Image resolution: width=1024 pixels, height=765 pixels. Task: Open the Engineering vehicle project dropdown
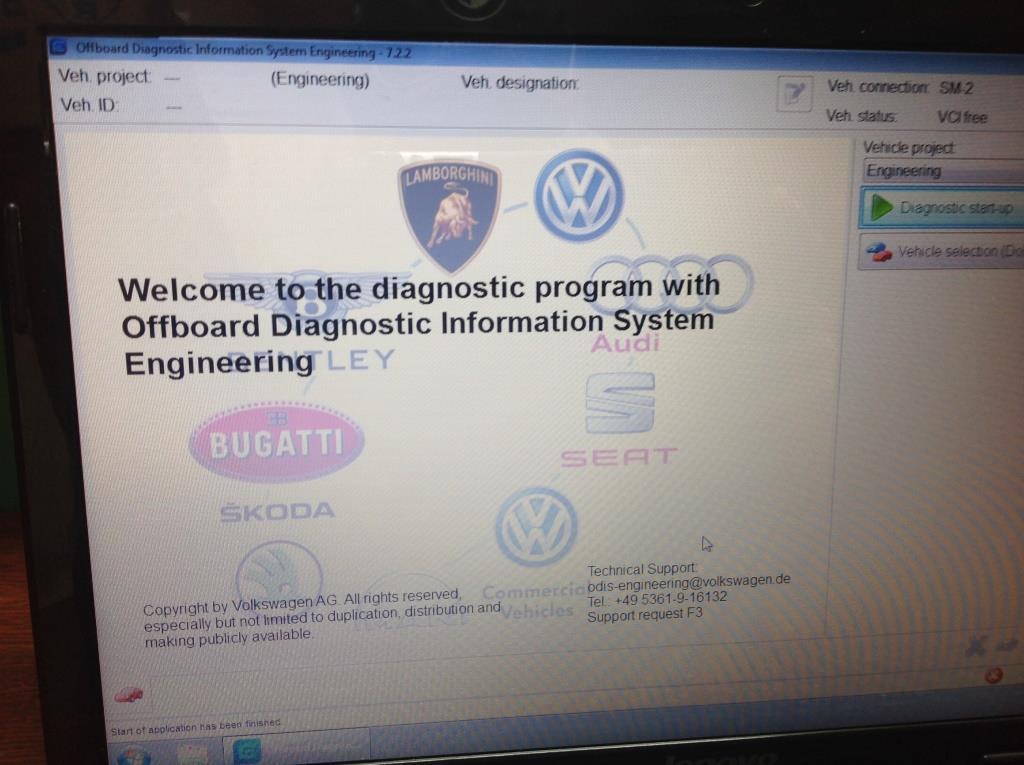[943, 172]
